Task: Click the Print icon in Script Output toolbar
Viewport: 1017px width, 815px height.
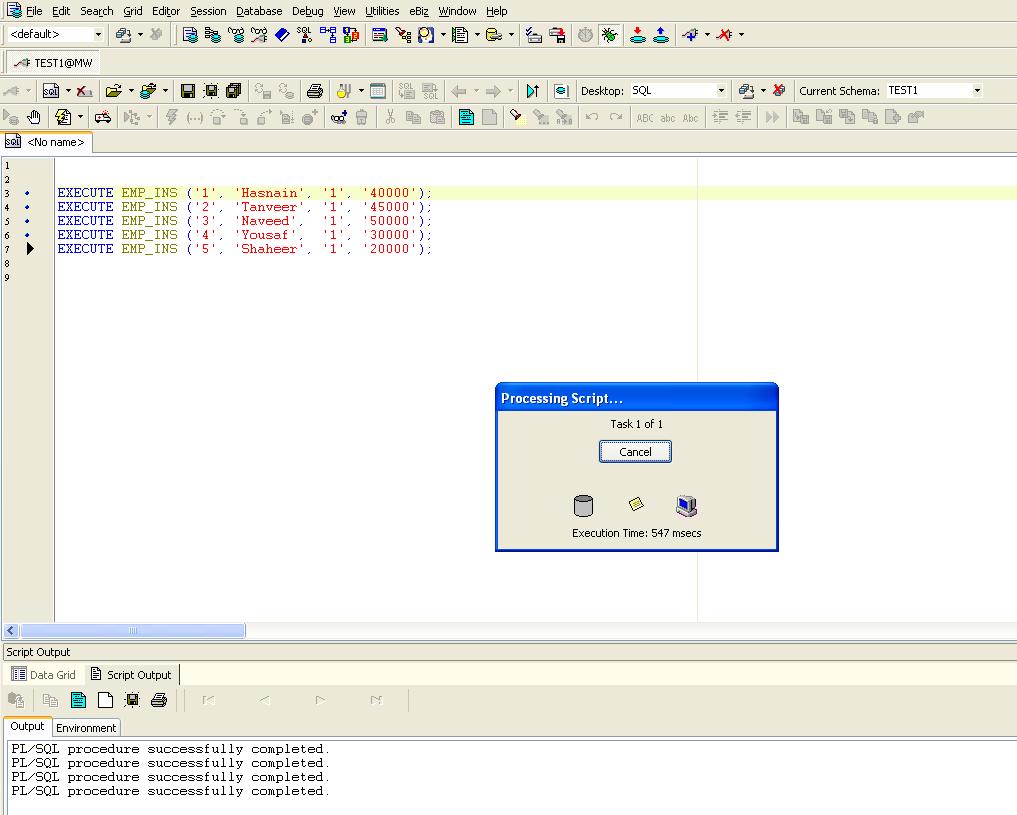Action: tap(157, 700)
